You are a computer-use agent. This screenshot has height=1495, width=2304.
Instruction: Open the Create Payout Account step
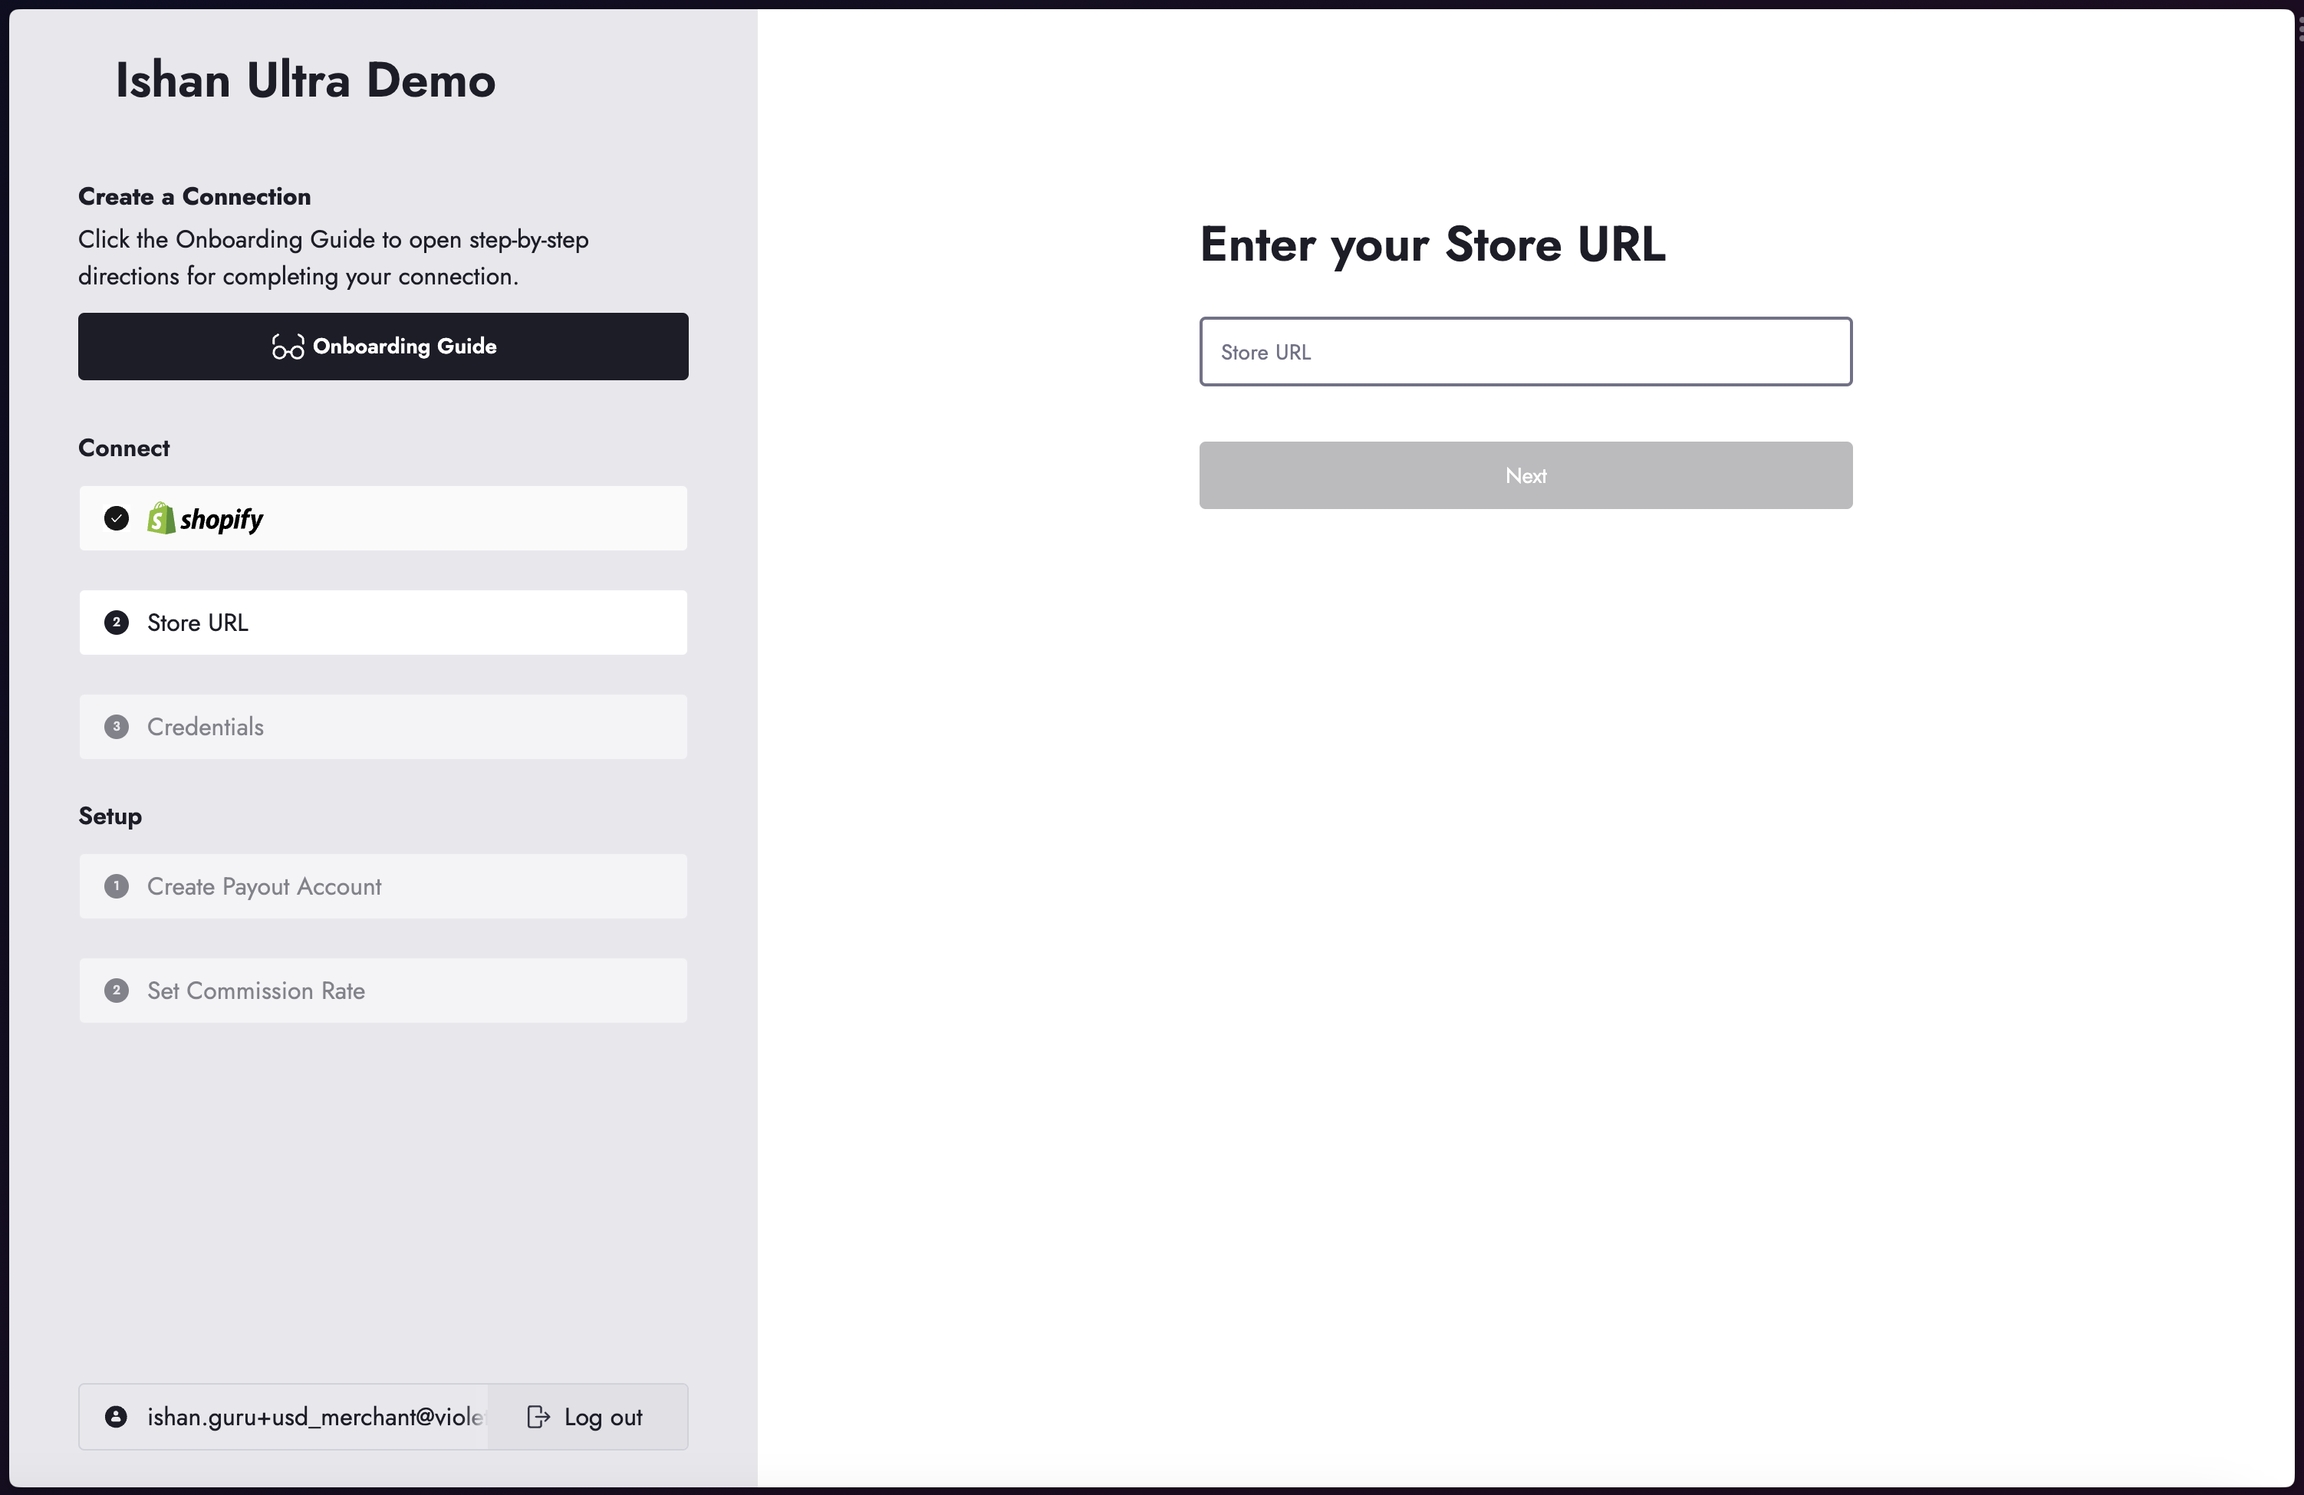[x=383, y=886]
